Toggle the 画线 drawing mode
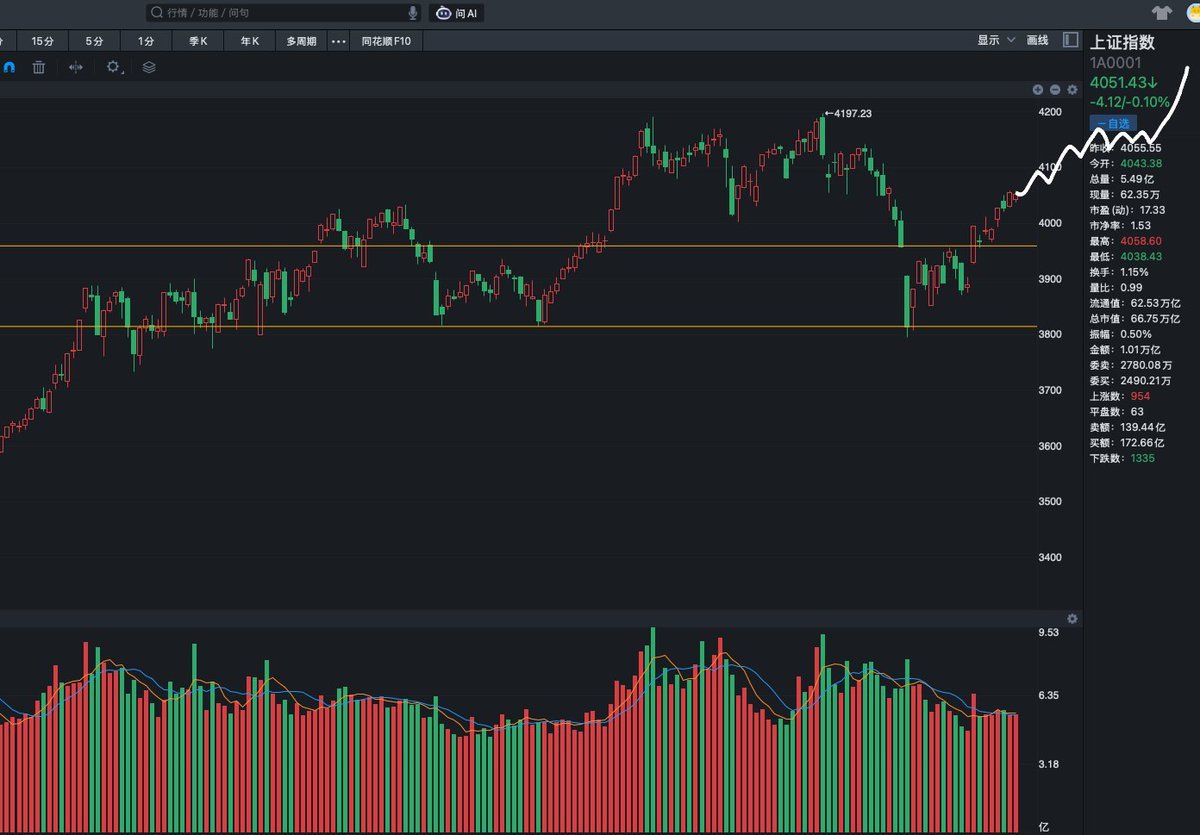 (x=1038, y=40)
